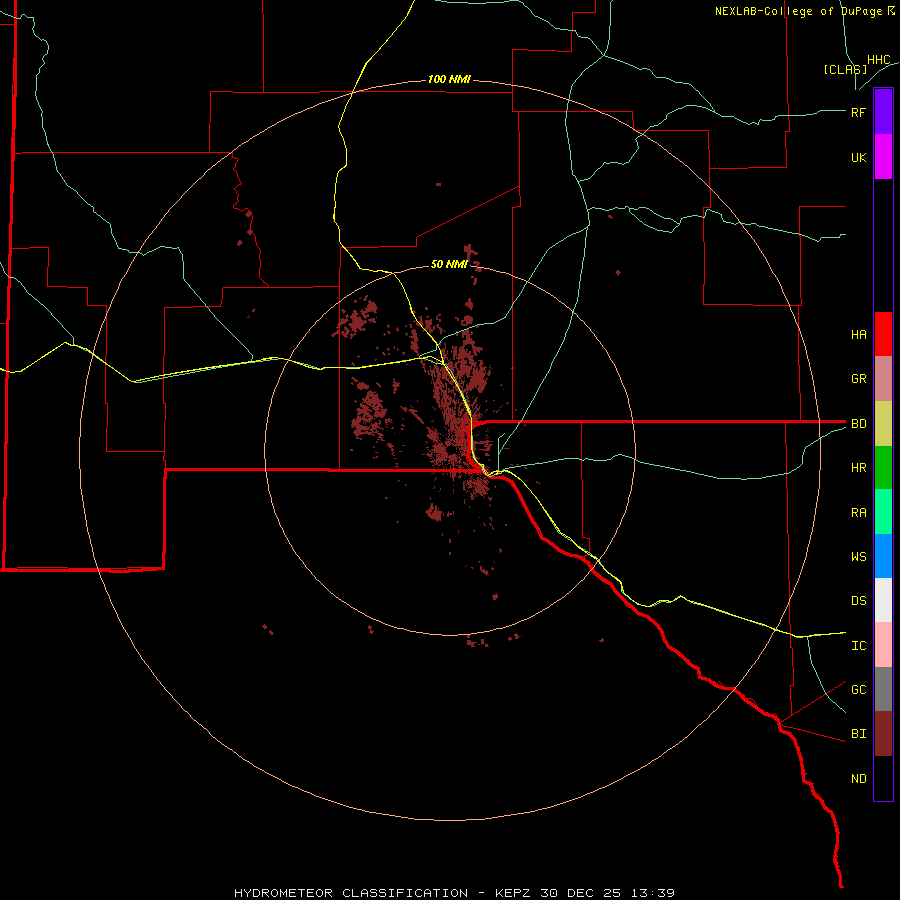Click the light green RA legend swatch

(x=883, y=512)
